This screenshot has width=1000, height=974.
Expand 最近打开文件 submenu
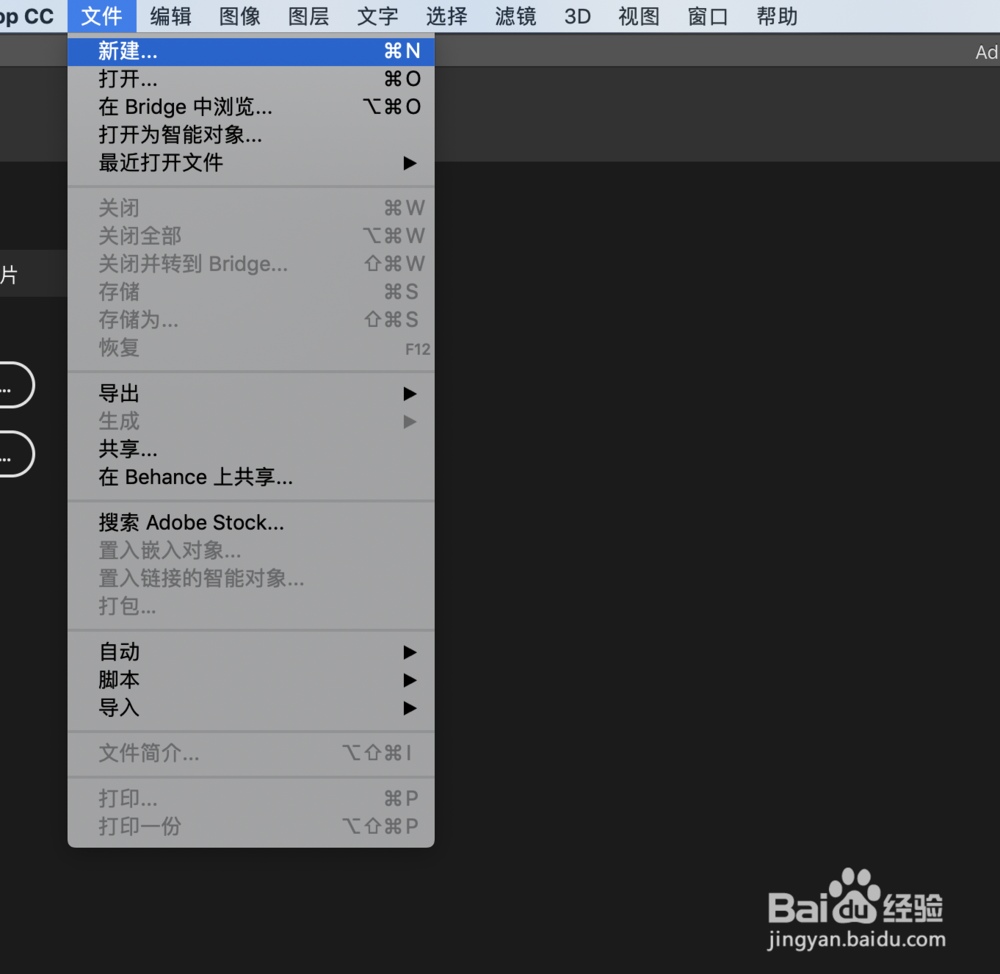pos(251,163)
